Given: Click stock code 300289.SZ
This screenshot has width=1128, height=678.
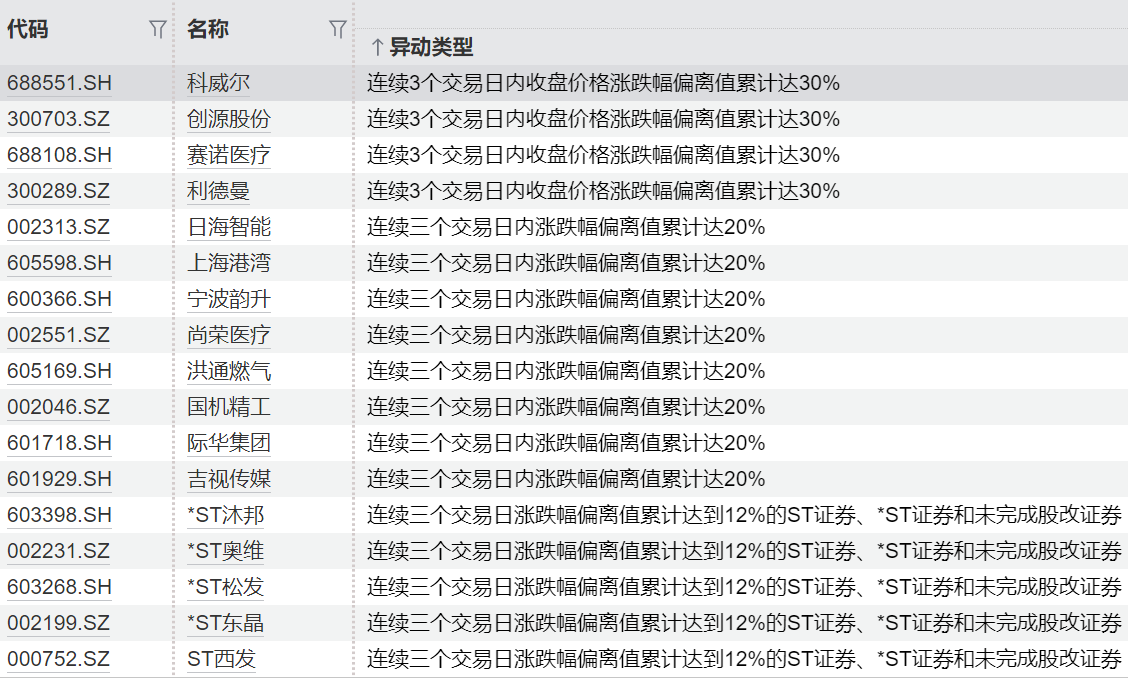Looking at the screenshot, I should [x=58, y=191].
